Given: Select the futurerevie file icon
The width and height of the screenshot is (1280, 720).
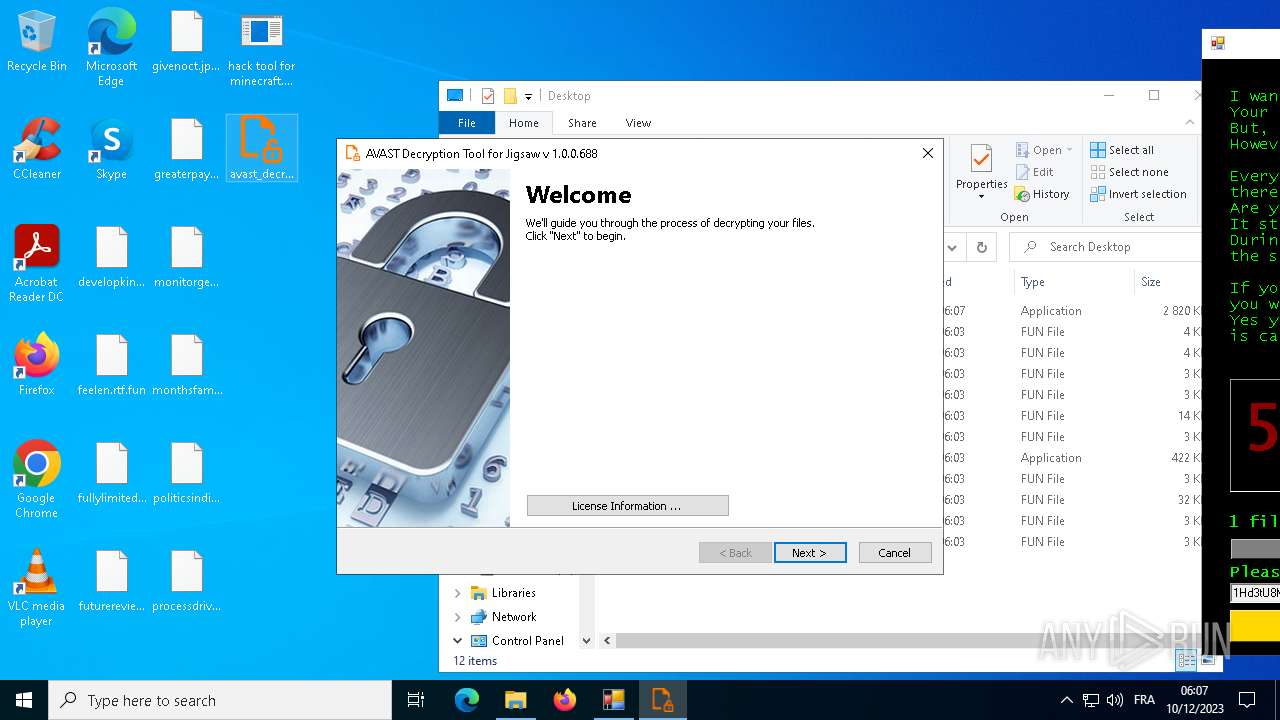Looking at the screenshot, I should (111, 581).
